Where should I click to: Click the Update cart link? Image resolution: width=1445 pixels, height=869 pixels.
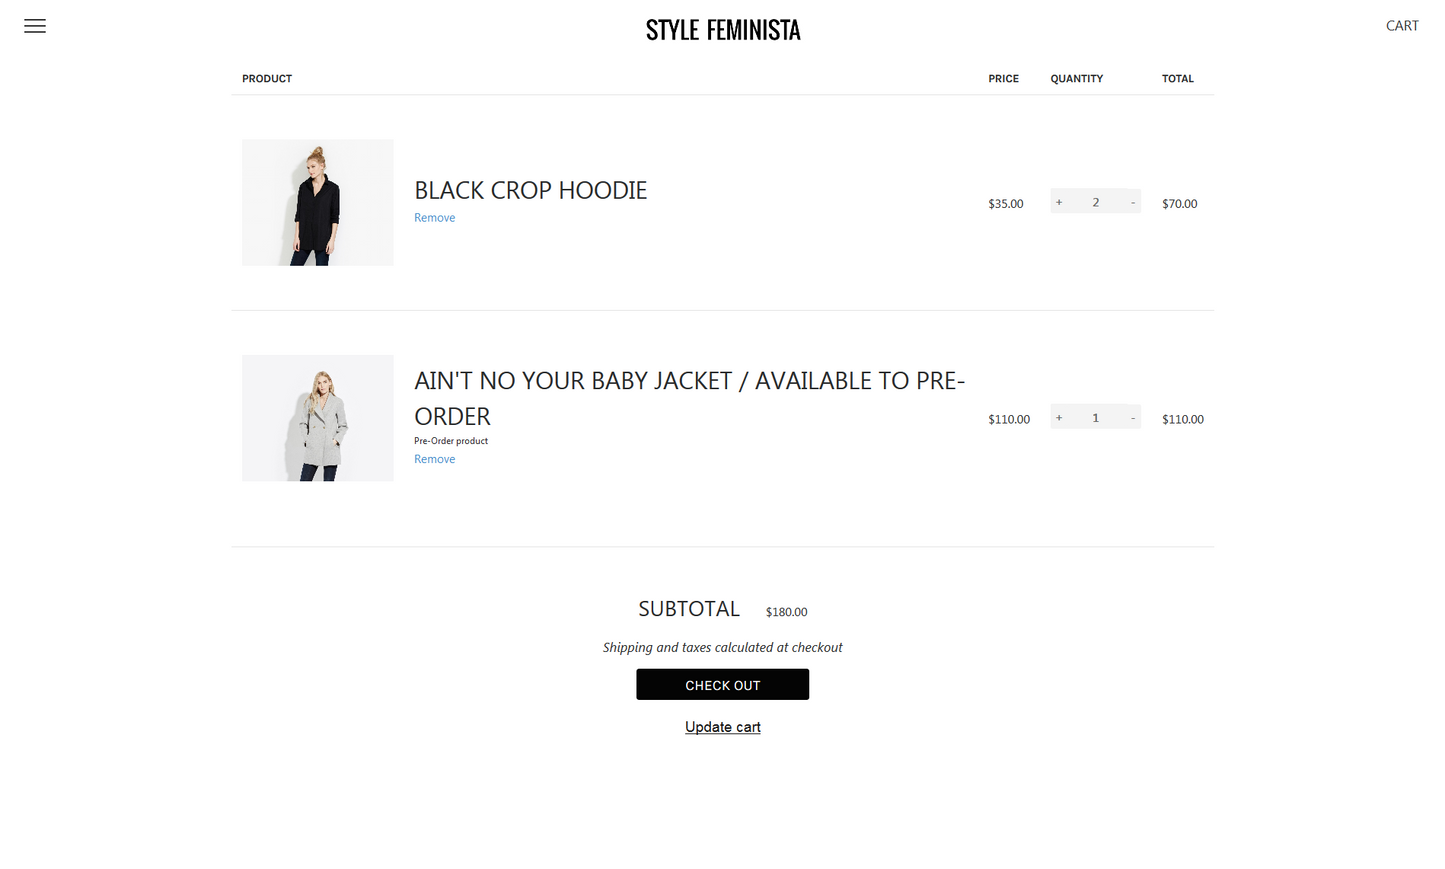[x=722, y=727]
